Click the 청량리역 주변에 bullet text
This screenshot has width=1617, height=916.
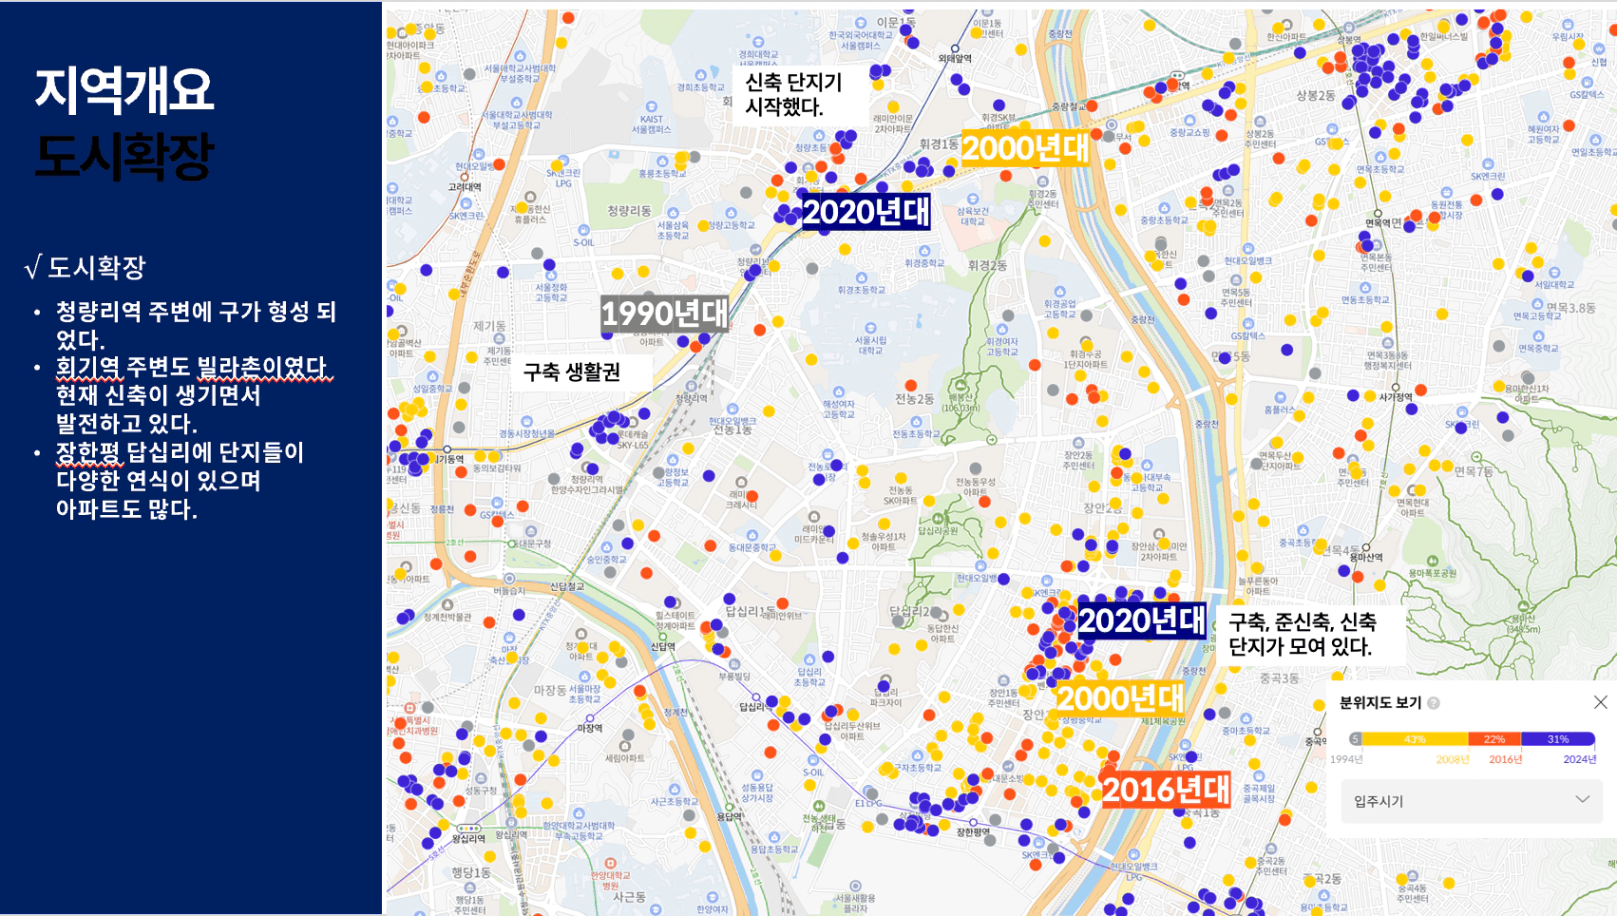[195, 325]
